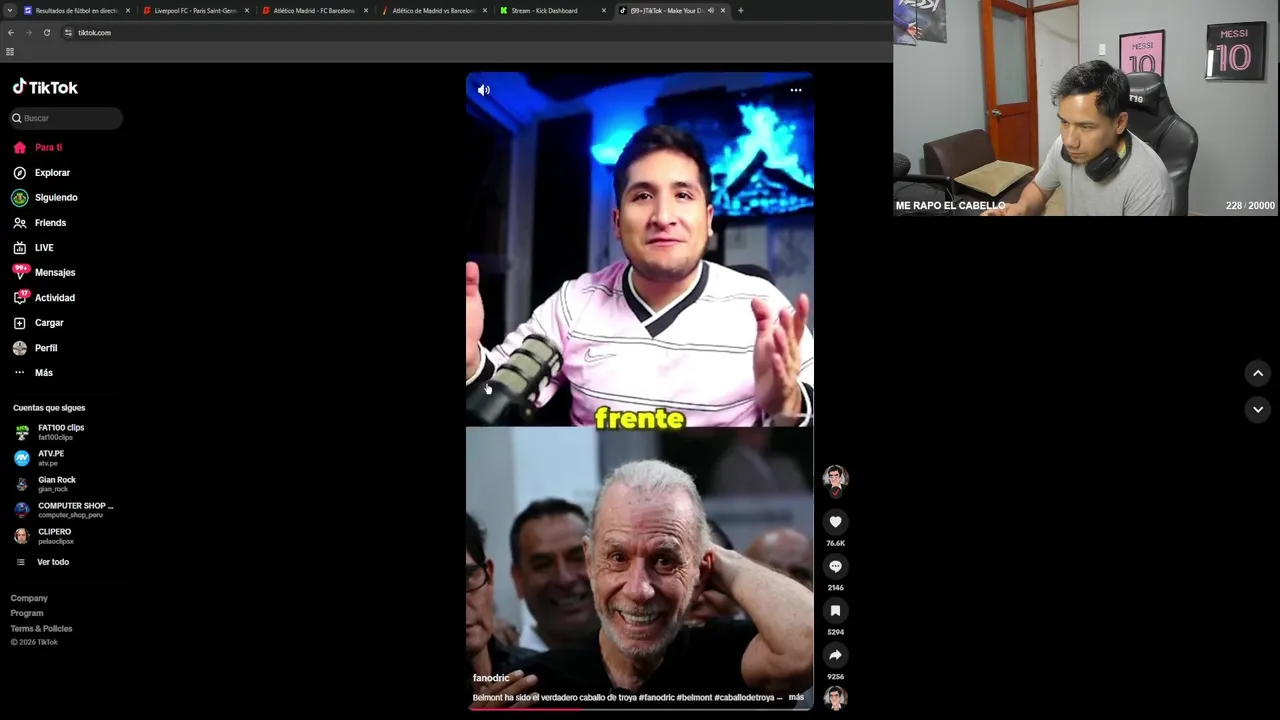1280x720 pixels.
Task: Go to the previous video with up chevron
Action: (x=1258, y=373)
